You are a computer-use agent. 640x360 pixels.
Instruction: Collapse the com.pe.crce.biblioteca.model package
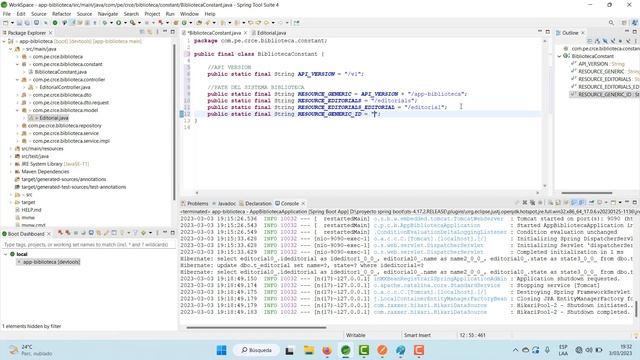pos(18,110)
